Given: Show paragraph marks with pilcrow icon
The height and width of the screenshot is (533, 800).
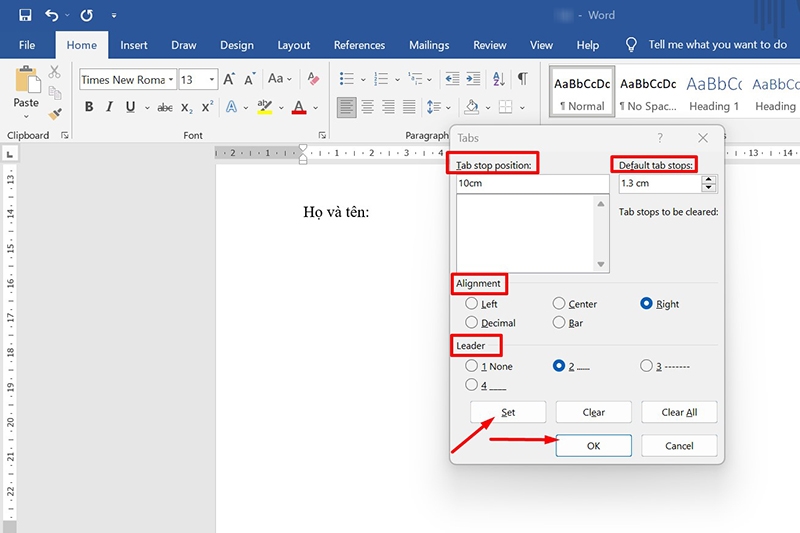Looking at the screenshot, I should 522,79.
